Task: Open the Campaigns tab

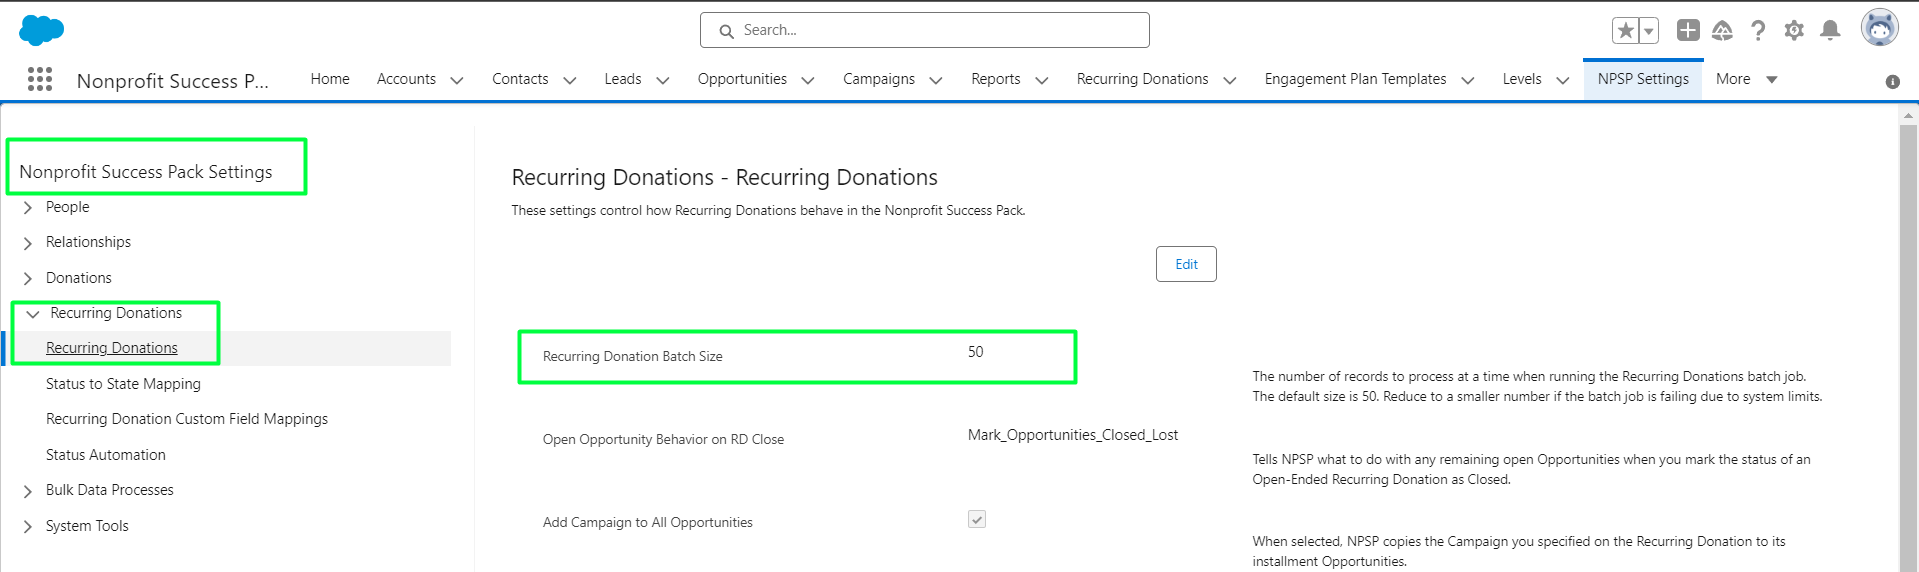Action: pos(879,79)
